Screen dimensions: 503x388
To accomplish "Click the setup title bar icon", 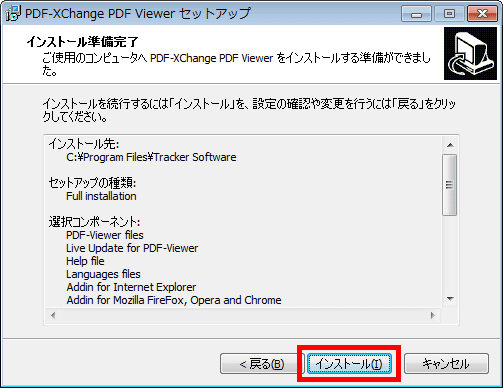I will coord(13,14).
